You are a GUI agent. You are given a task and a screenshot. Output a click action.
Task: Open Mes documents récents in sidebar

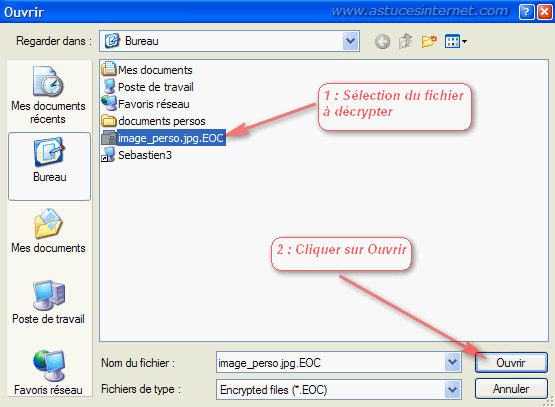(48, 95)
